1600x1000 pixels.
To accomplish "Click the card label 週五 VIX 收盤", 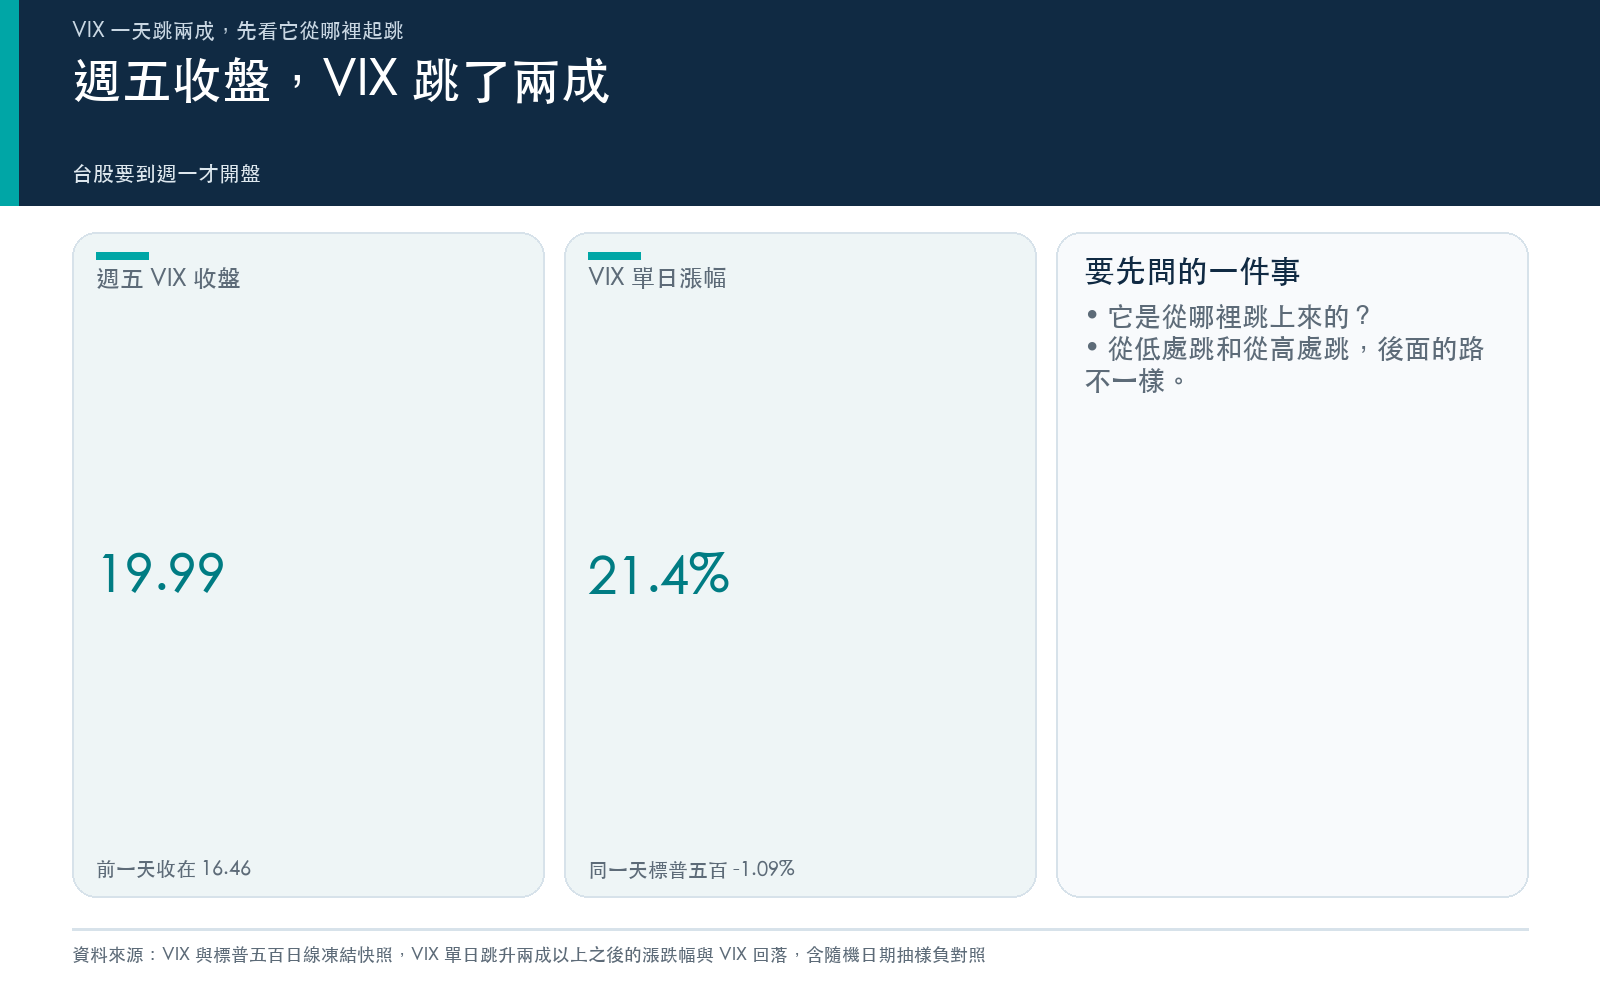I will pos(168,278).
